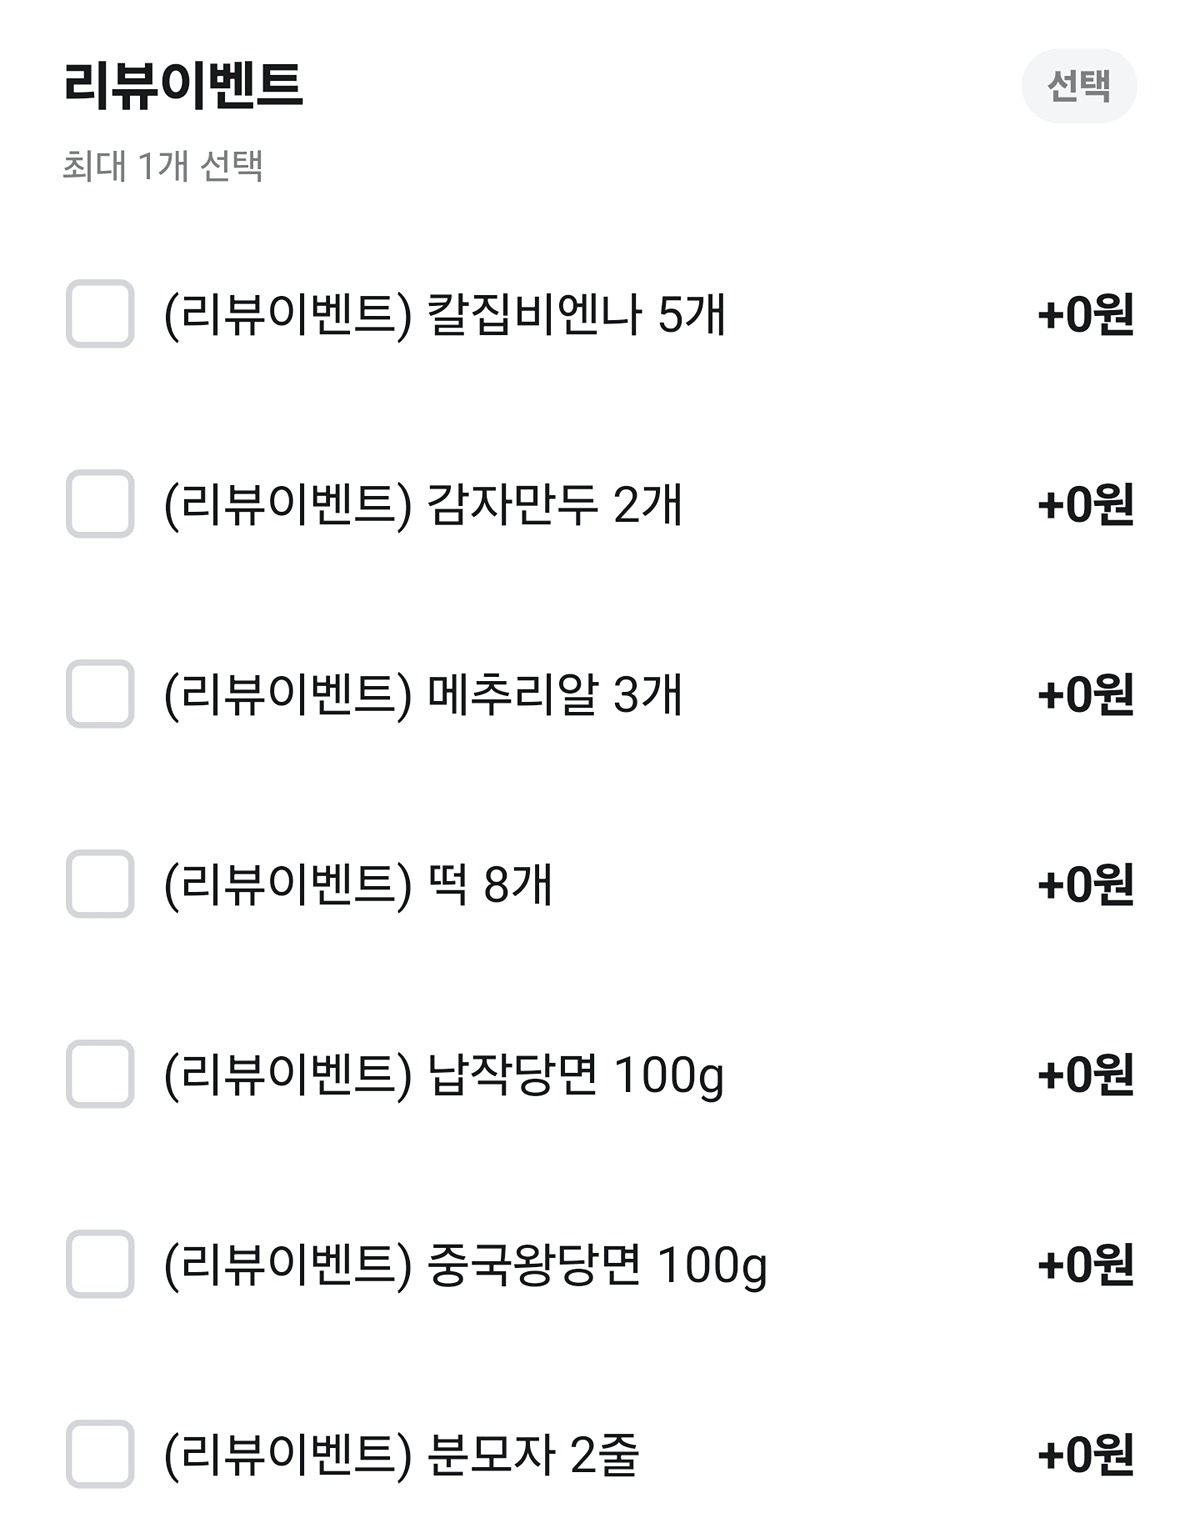The image size is (1200, 1528).
Task: Toggle the 중국왕당면 100g checkbox
Action: tap(100, 1264)
